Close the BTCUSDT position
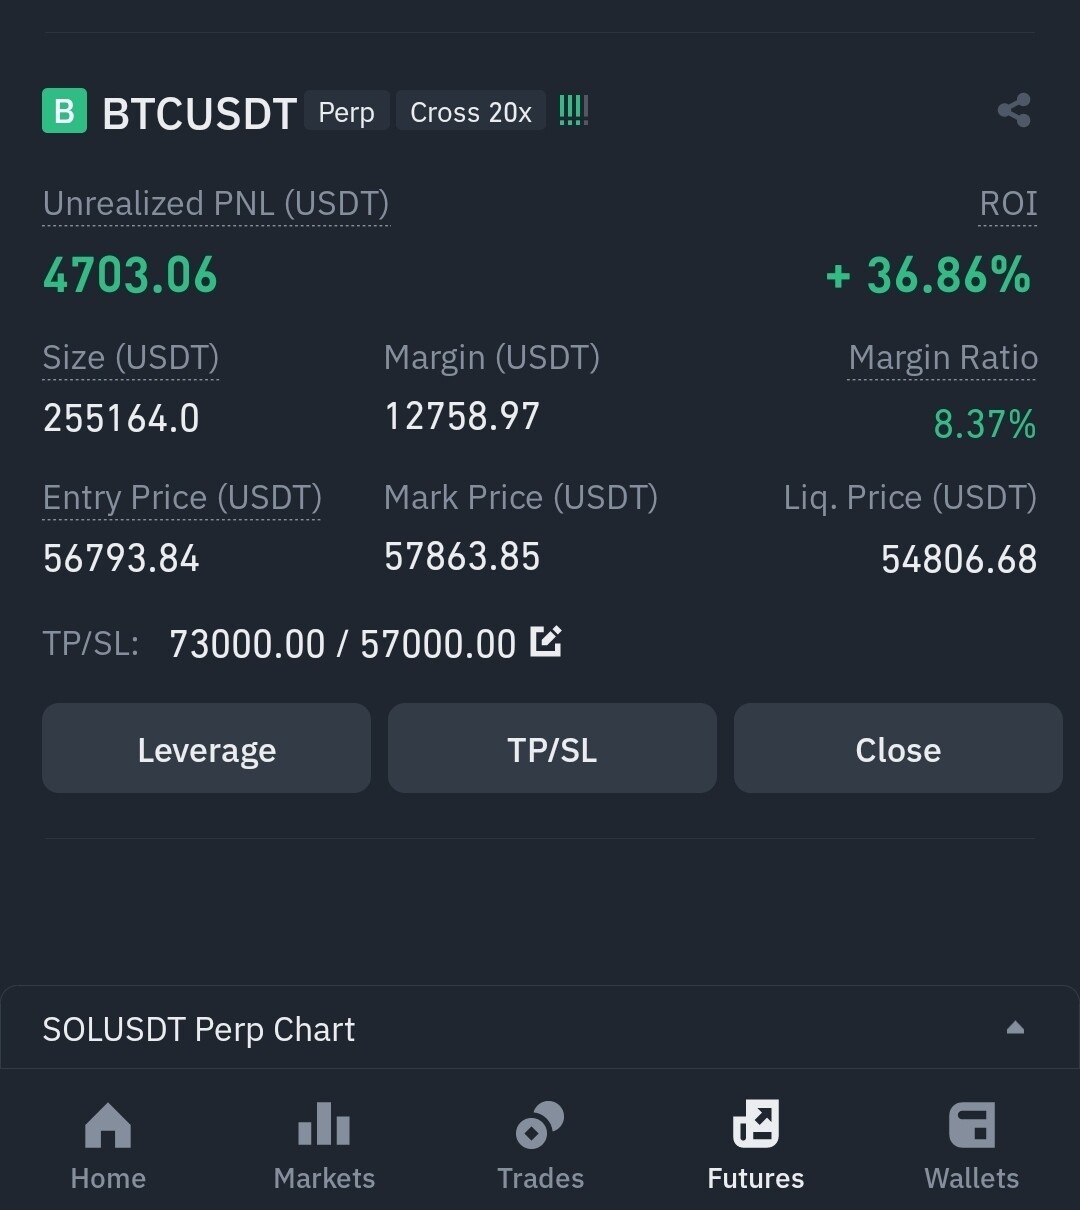Viewport: 1080px width, 1210px height. (897, 749)
